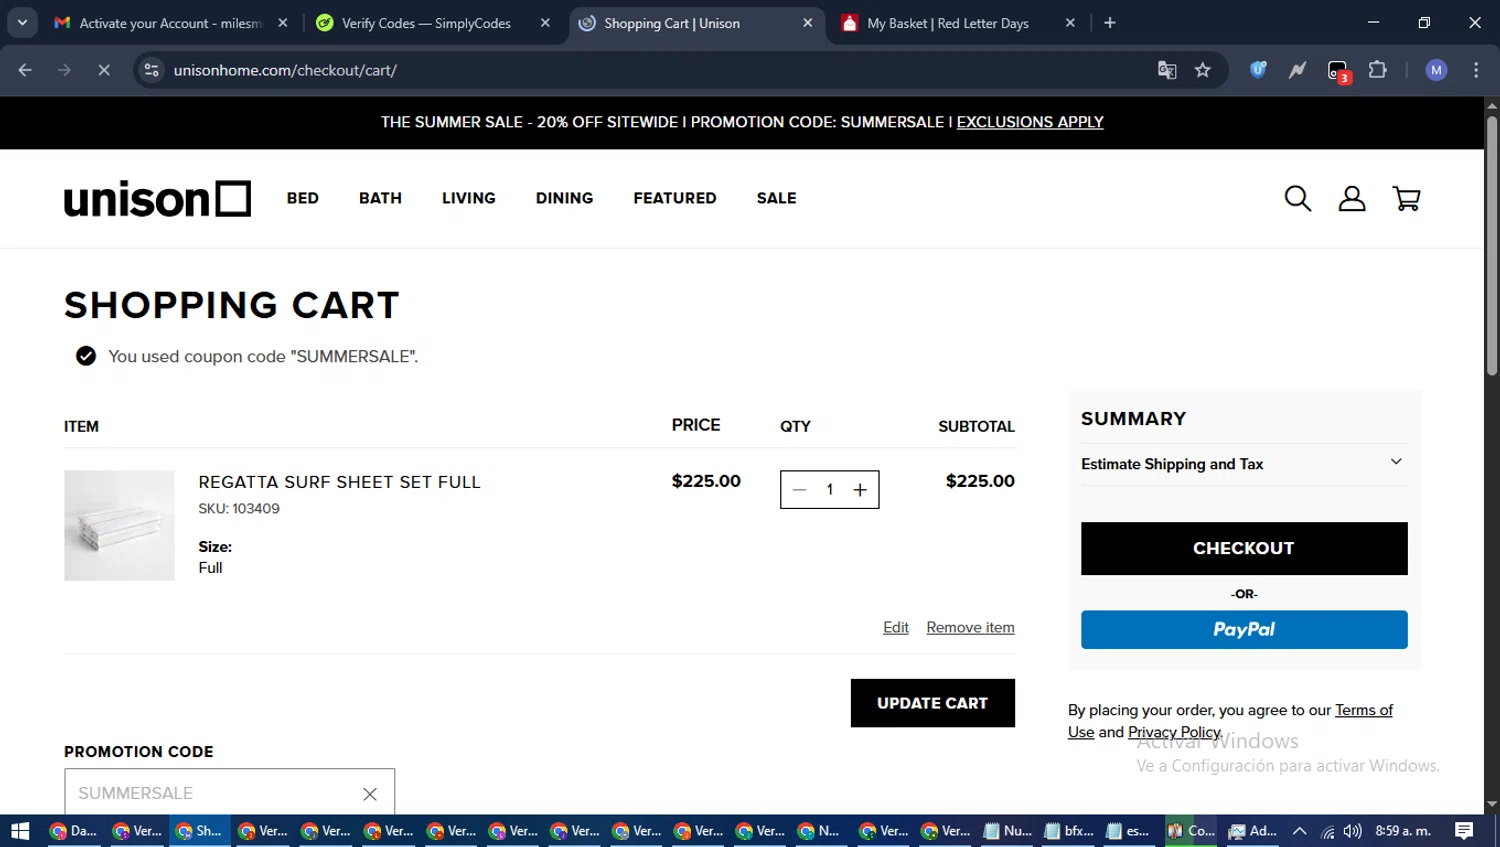Go forward to the next page
The width and height of the screenshot is (1500, 847).
pyautogui.click(x=64, y=70)
